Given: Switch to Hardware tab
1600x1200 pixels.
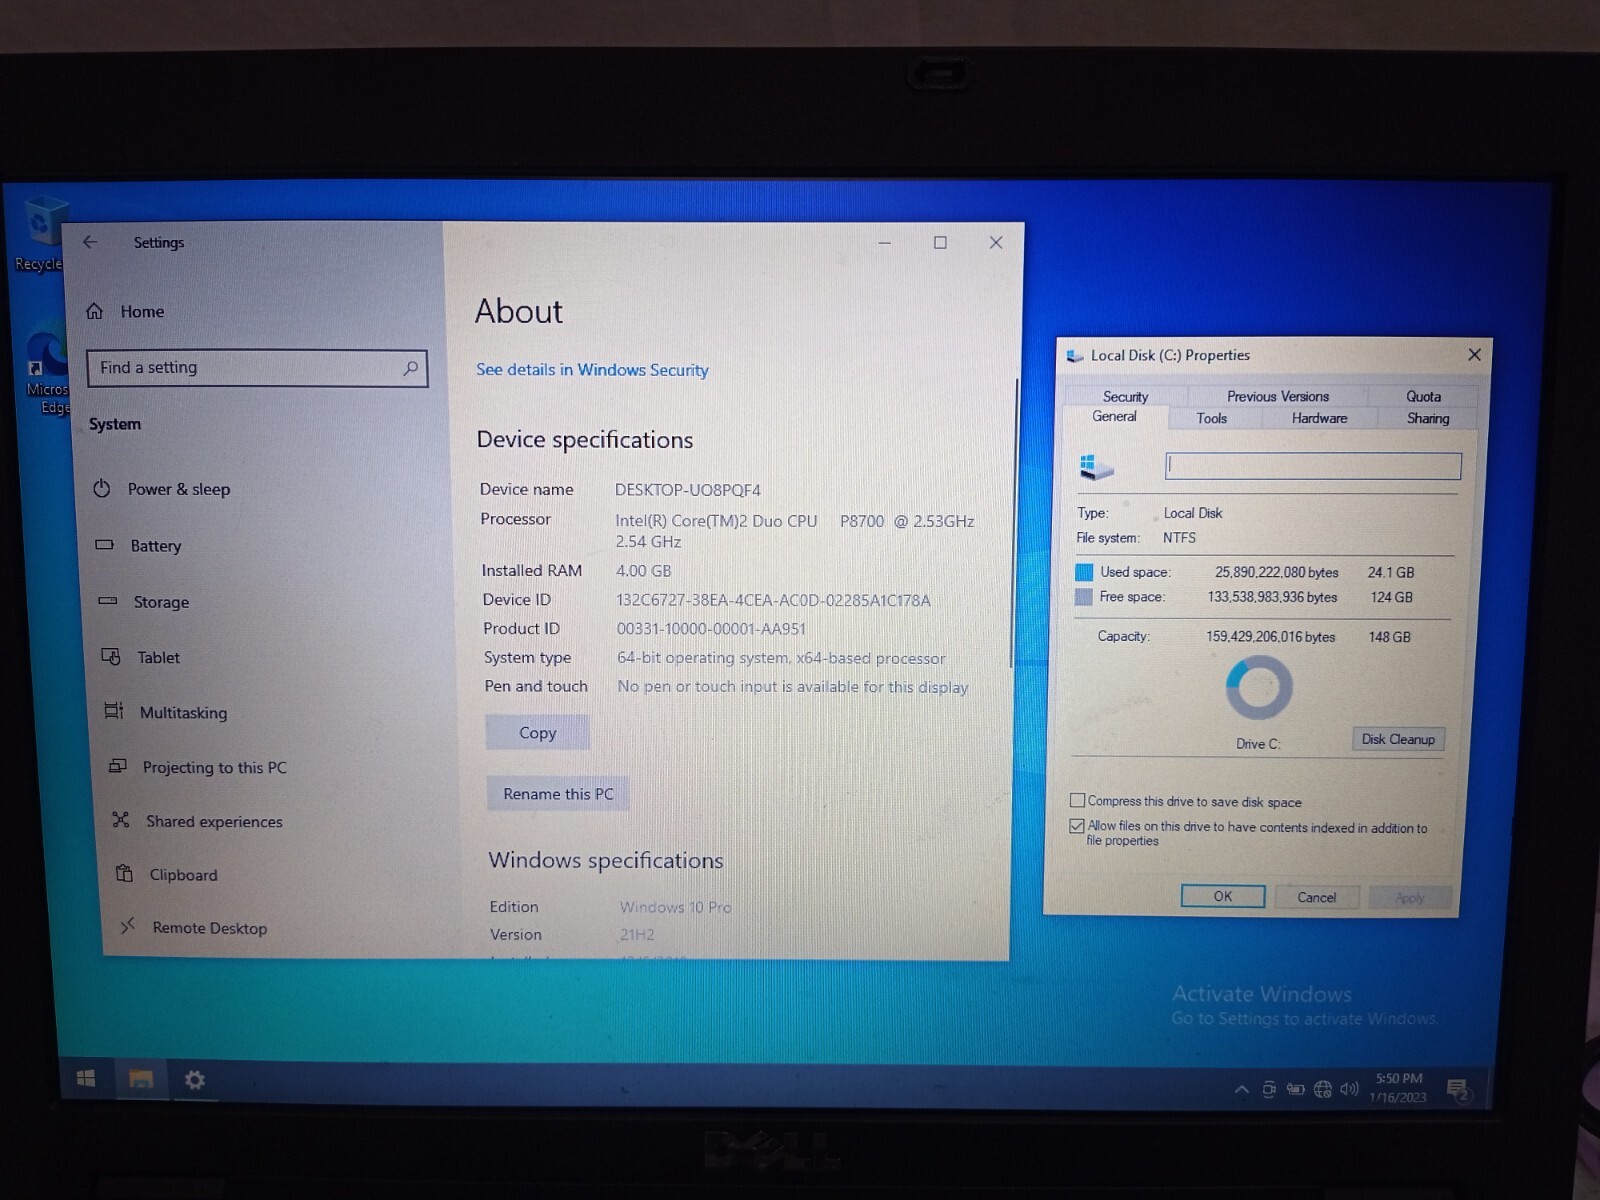Looking at the screenshot, I should pyautogui.click(x=1319, y=418).
